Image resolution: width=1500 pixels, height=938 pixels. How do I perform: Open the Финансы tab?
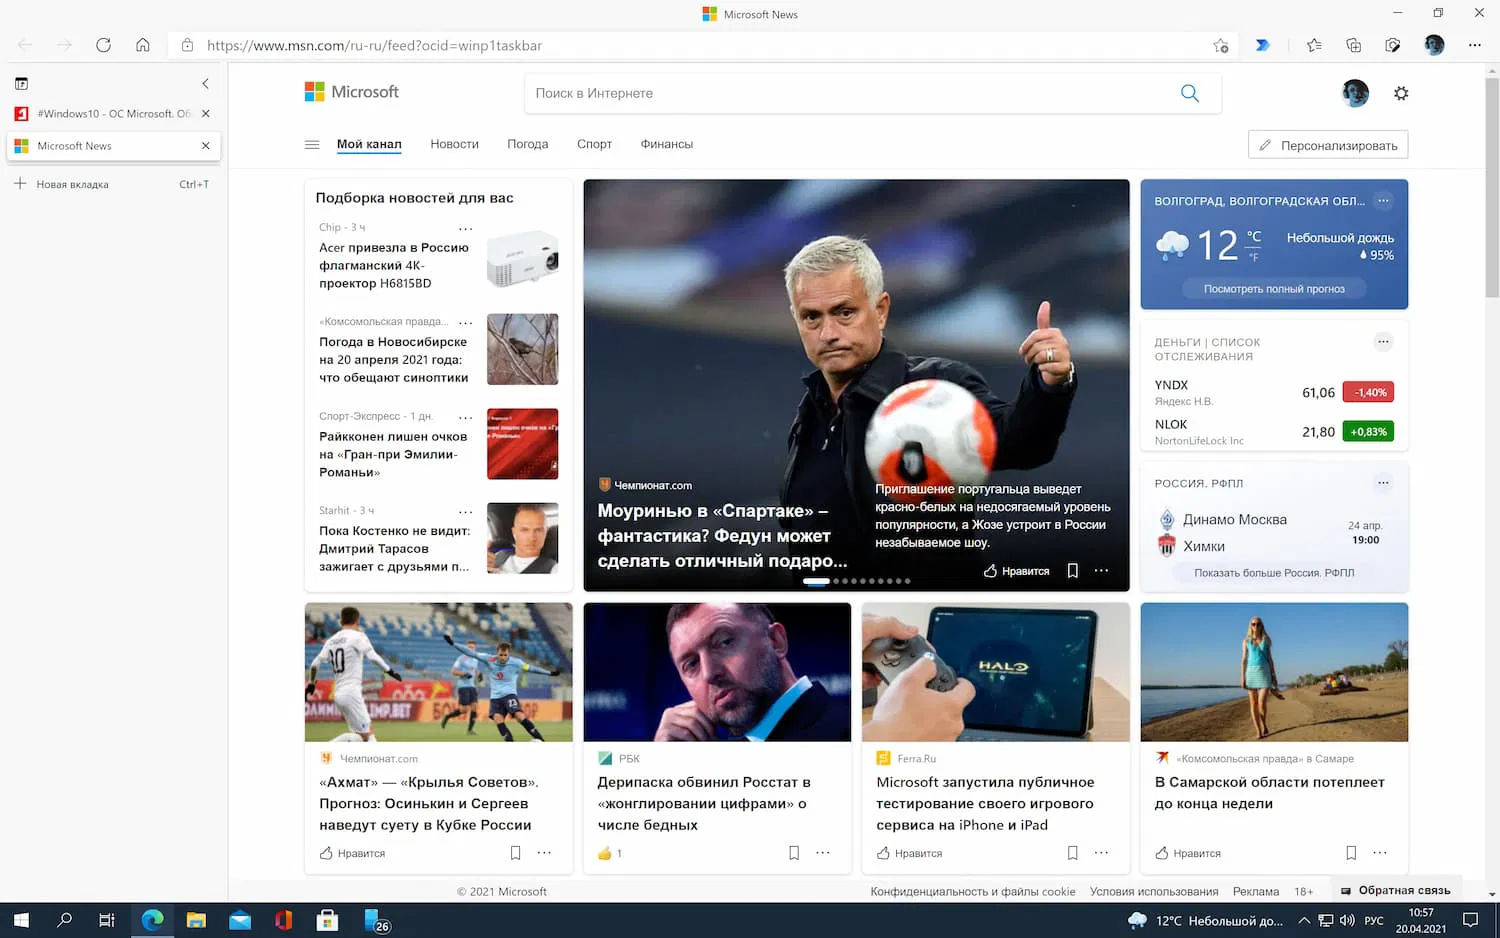click(x=667, y=144)
